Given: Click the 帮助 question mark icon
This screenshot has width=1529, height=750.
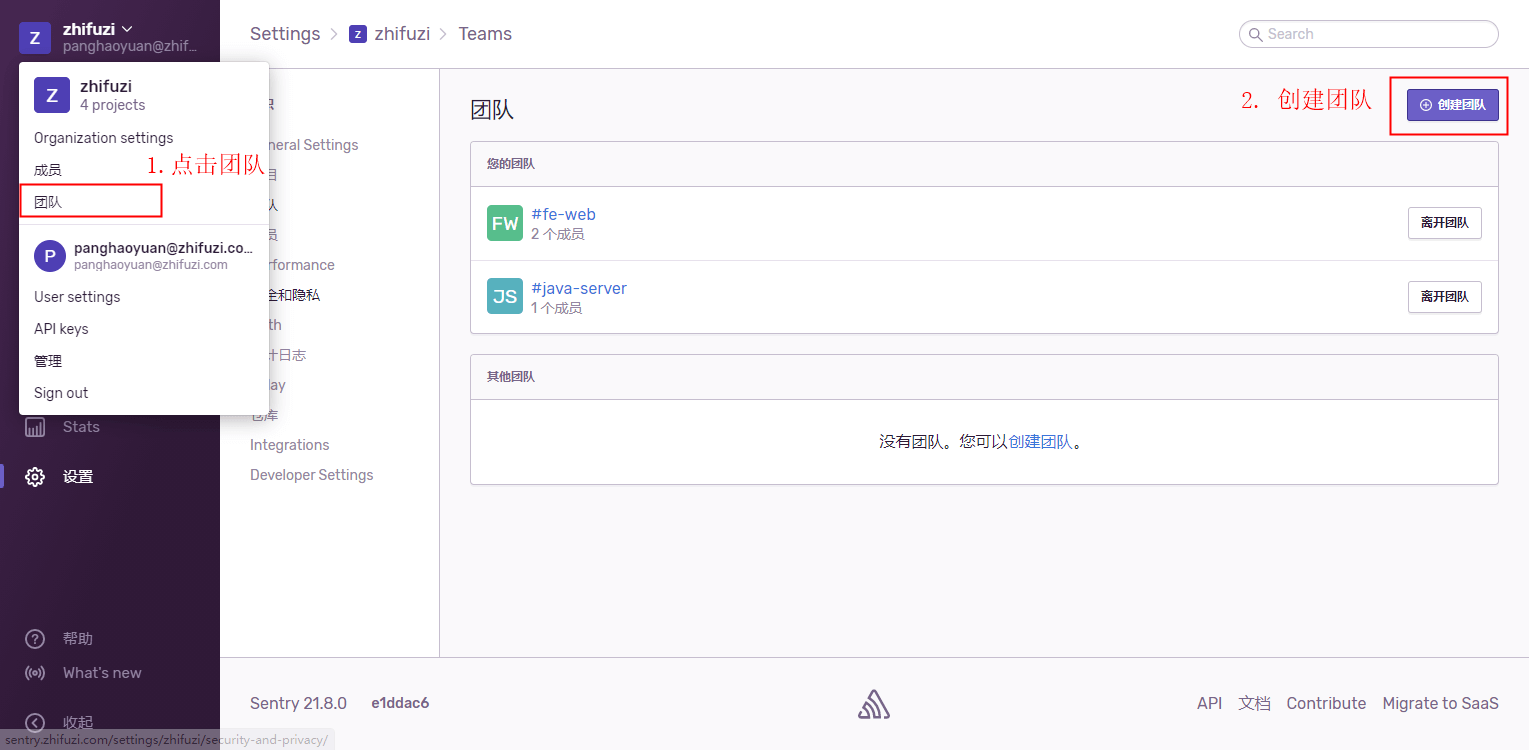Looking at the screenshot, I should 35,639.
